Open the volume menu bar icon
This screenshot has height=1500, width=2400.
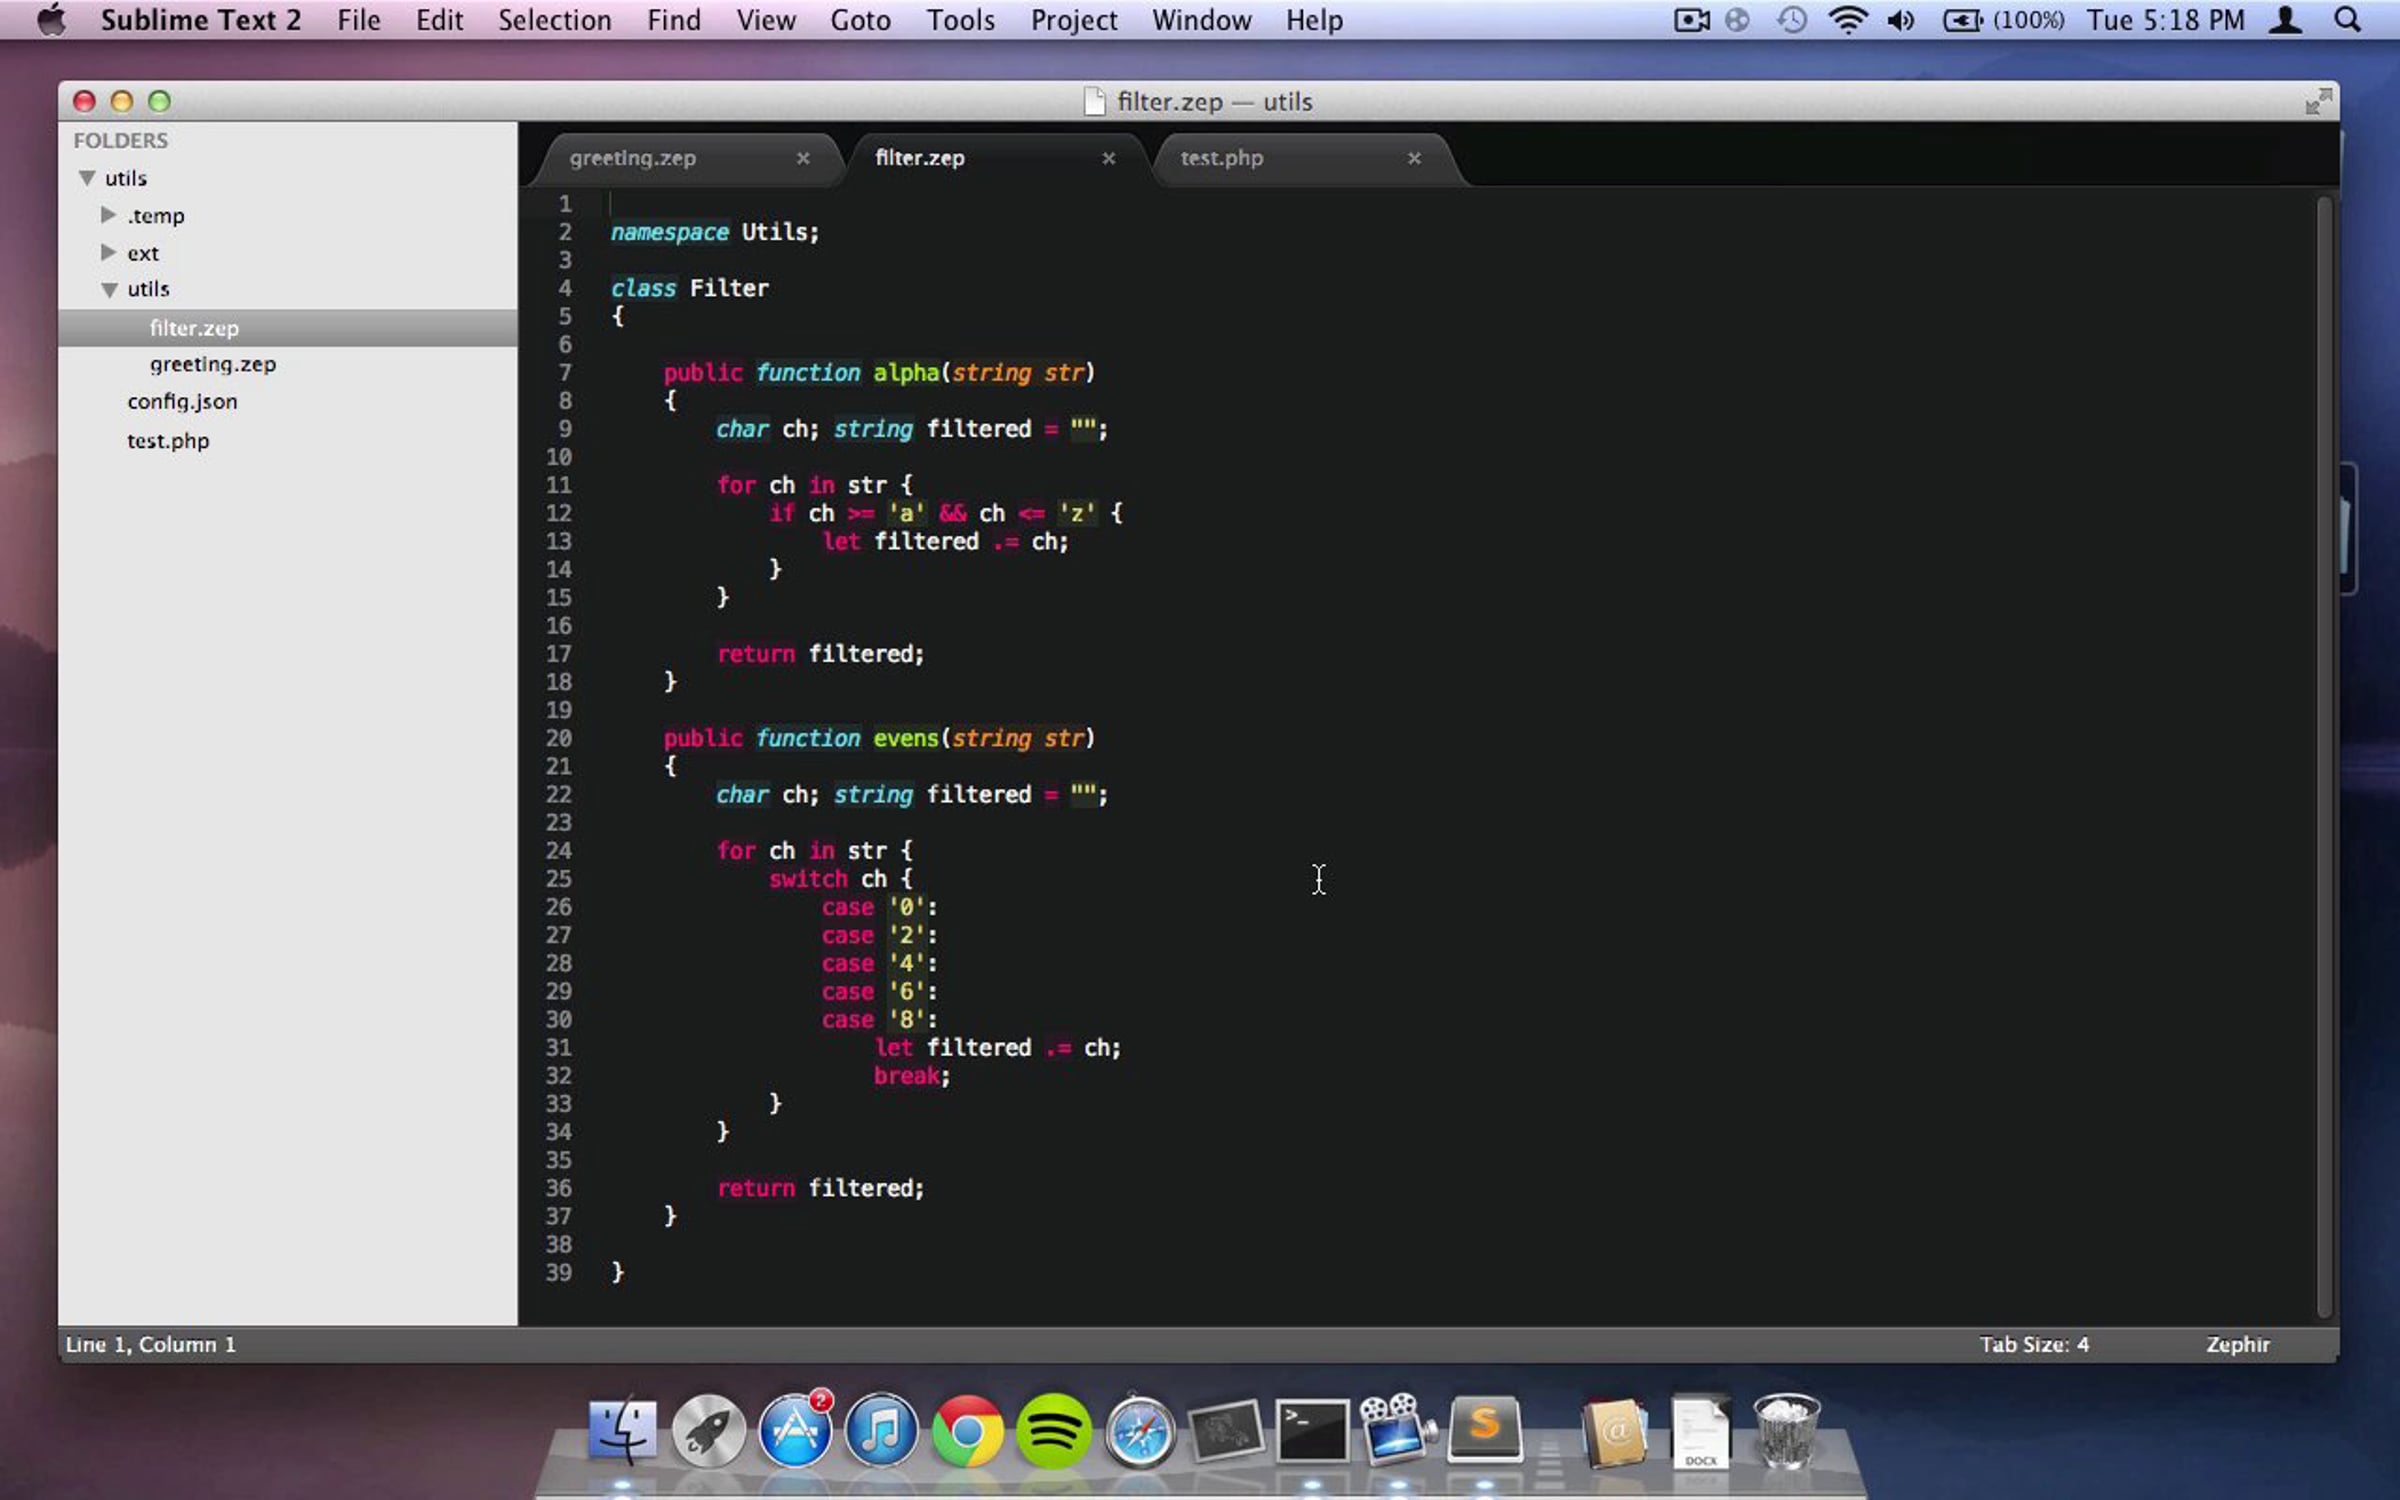click(1901, 20)
